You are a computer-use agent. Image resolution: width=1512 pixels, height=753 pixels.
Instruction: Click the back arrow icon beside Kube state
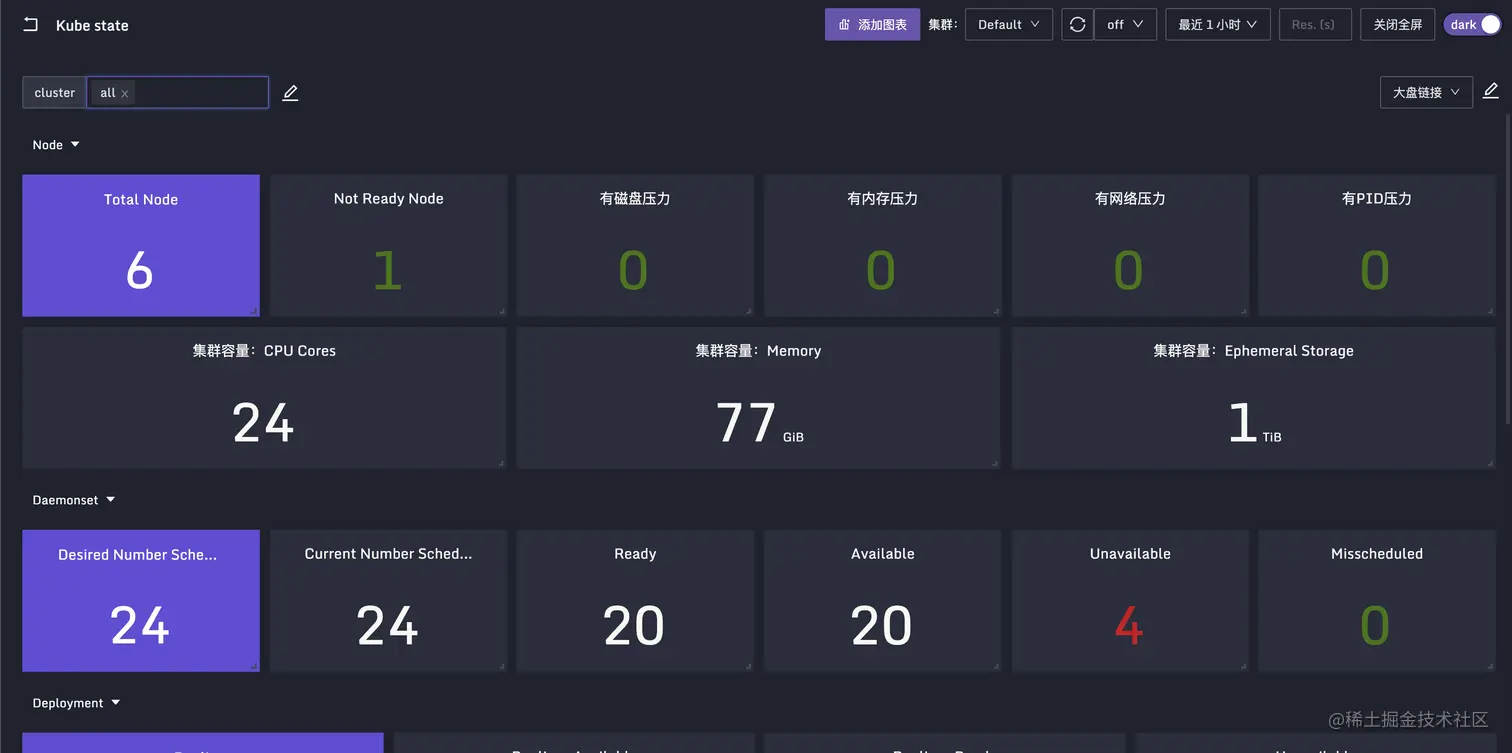pyautogui.click(x=31, y=25)
